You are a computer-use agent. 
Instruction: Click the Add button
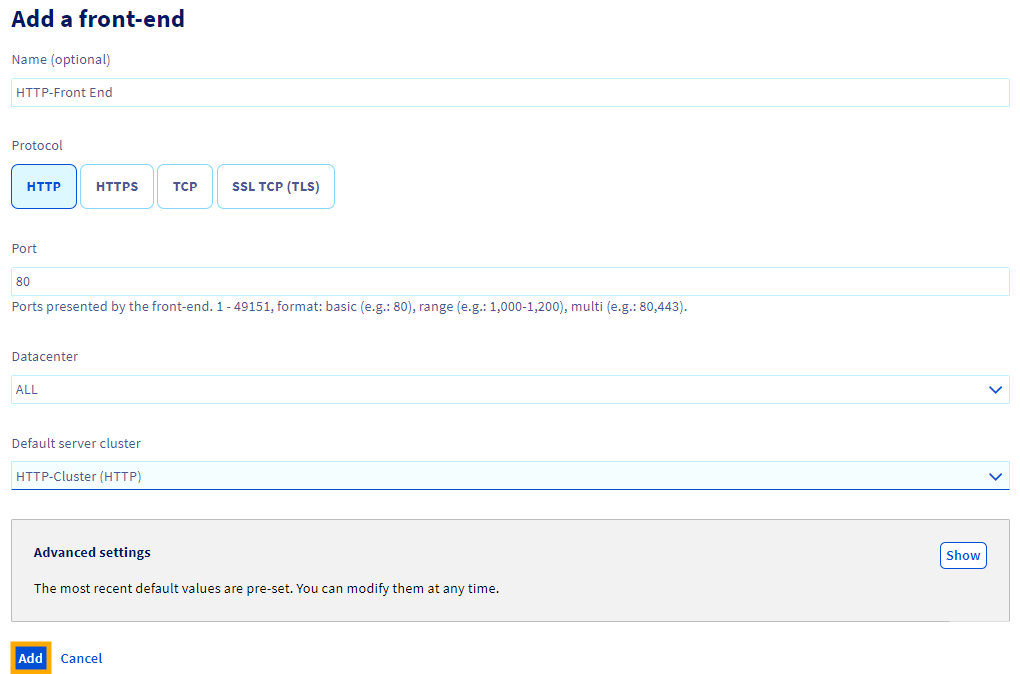[31, 658]
